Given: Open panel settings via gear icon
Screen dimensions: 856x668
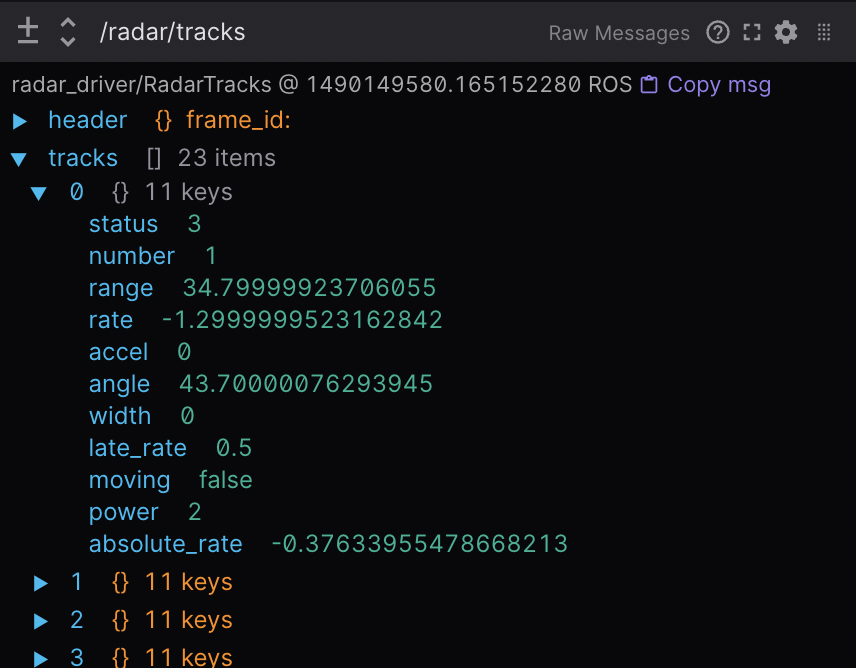Looking at the screenshot, I should pos(787,33).
